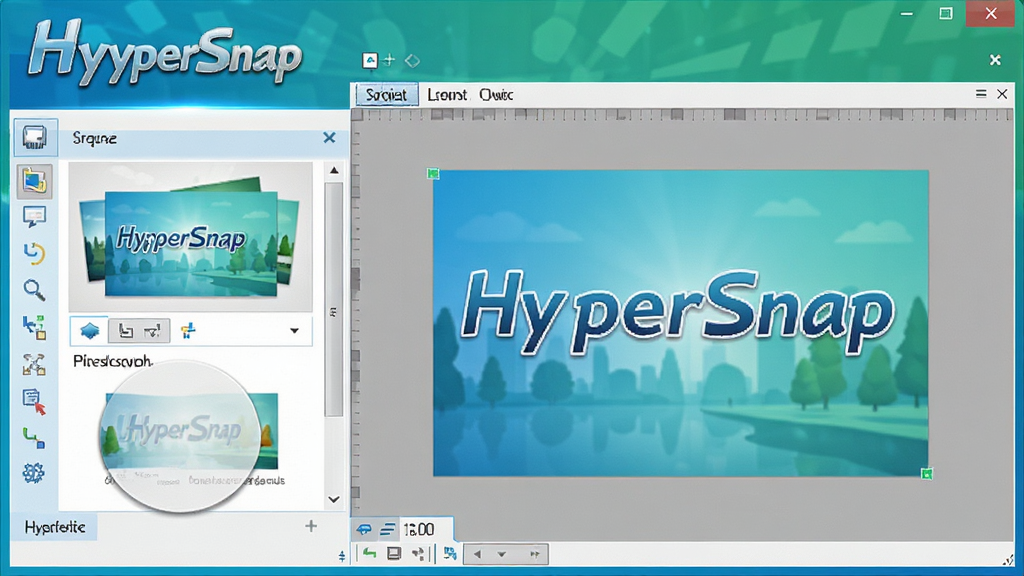Select the top-left green selection handle
Screen dimensions: 1024x576
coord(433,173)
